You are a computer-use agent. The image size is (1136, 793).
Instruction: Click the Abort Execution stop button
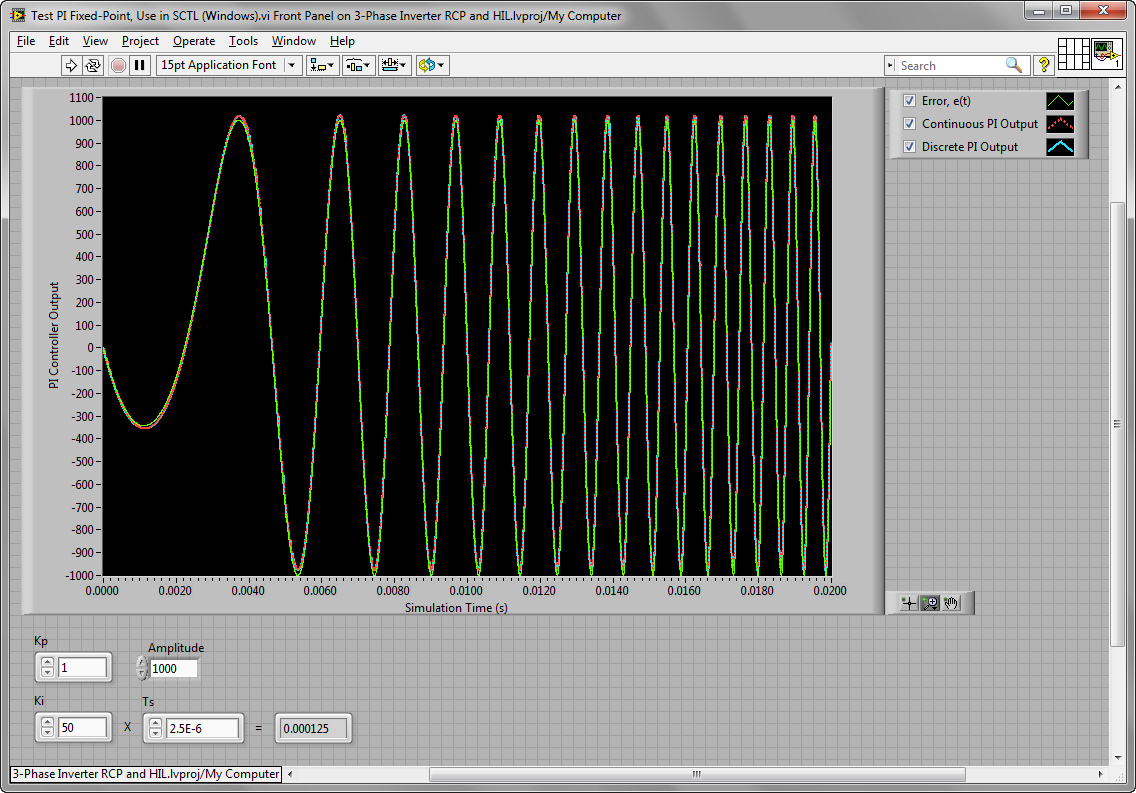tap(118, 65)
